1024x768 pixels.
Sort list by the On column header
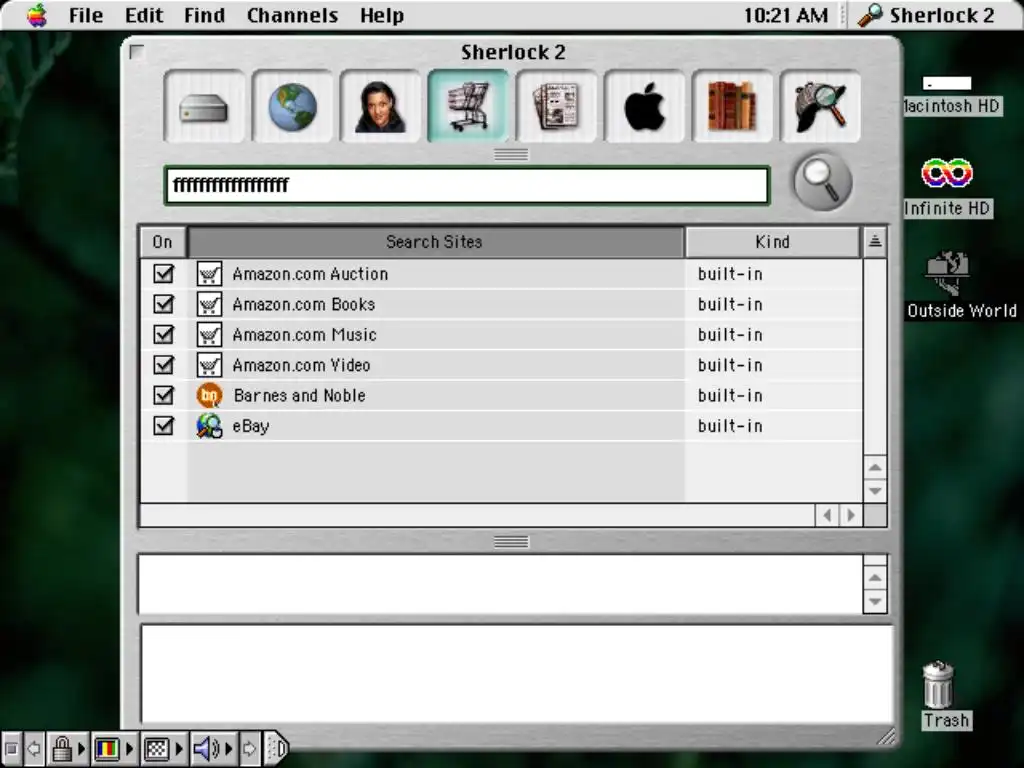[x=163, y=242]
